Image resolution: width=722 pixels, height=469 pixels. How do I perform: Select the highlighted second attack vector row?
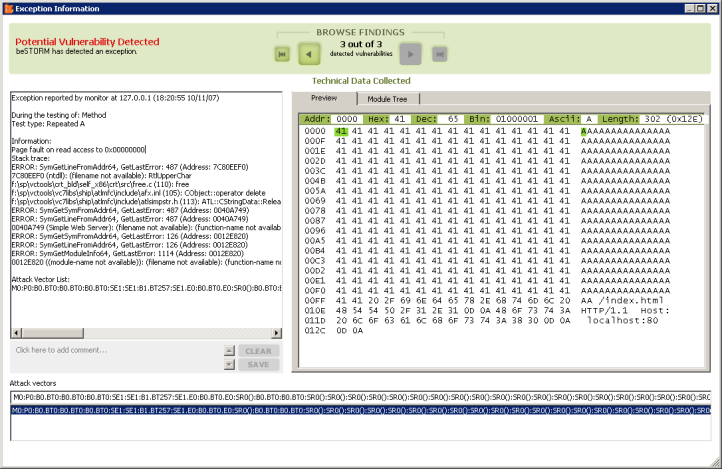[361, 410]
